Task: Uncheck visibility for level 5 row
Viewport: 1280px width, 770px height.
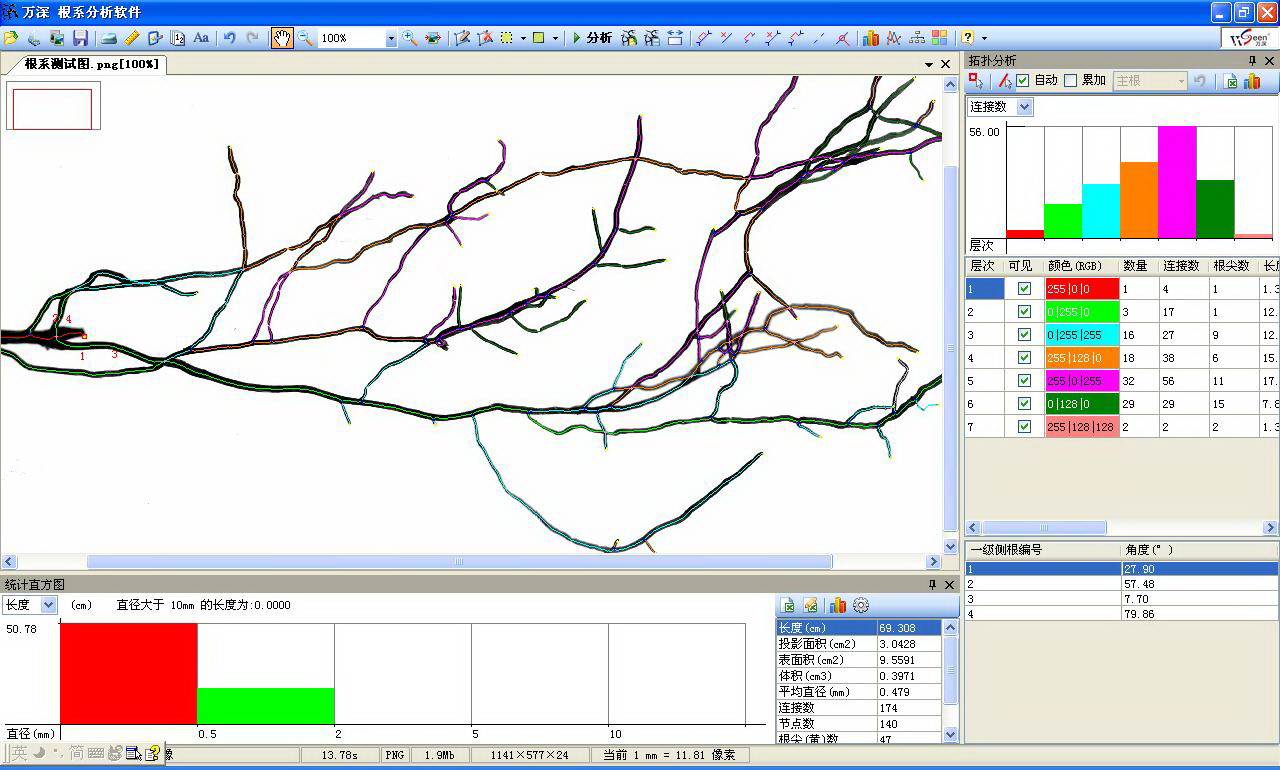Action: click(1024, 380)
